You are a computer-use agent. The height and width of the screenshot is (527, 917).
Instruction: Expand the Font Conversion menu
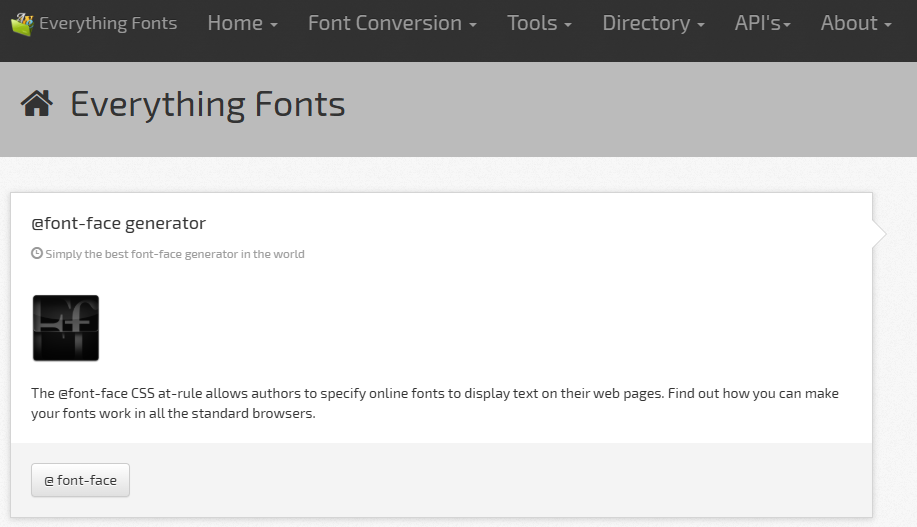392,23
